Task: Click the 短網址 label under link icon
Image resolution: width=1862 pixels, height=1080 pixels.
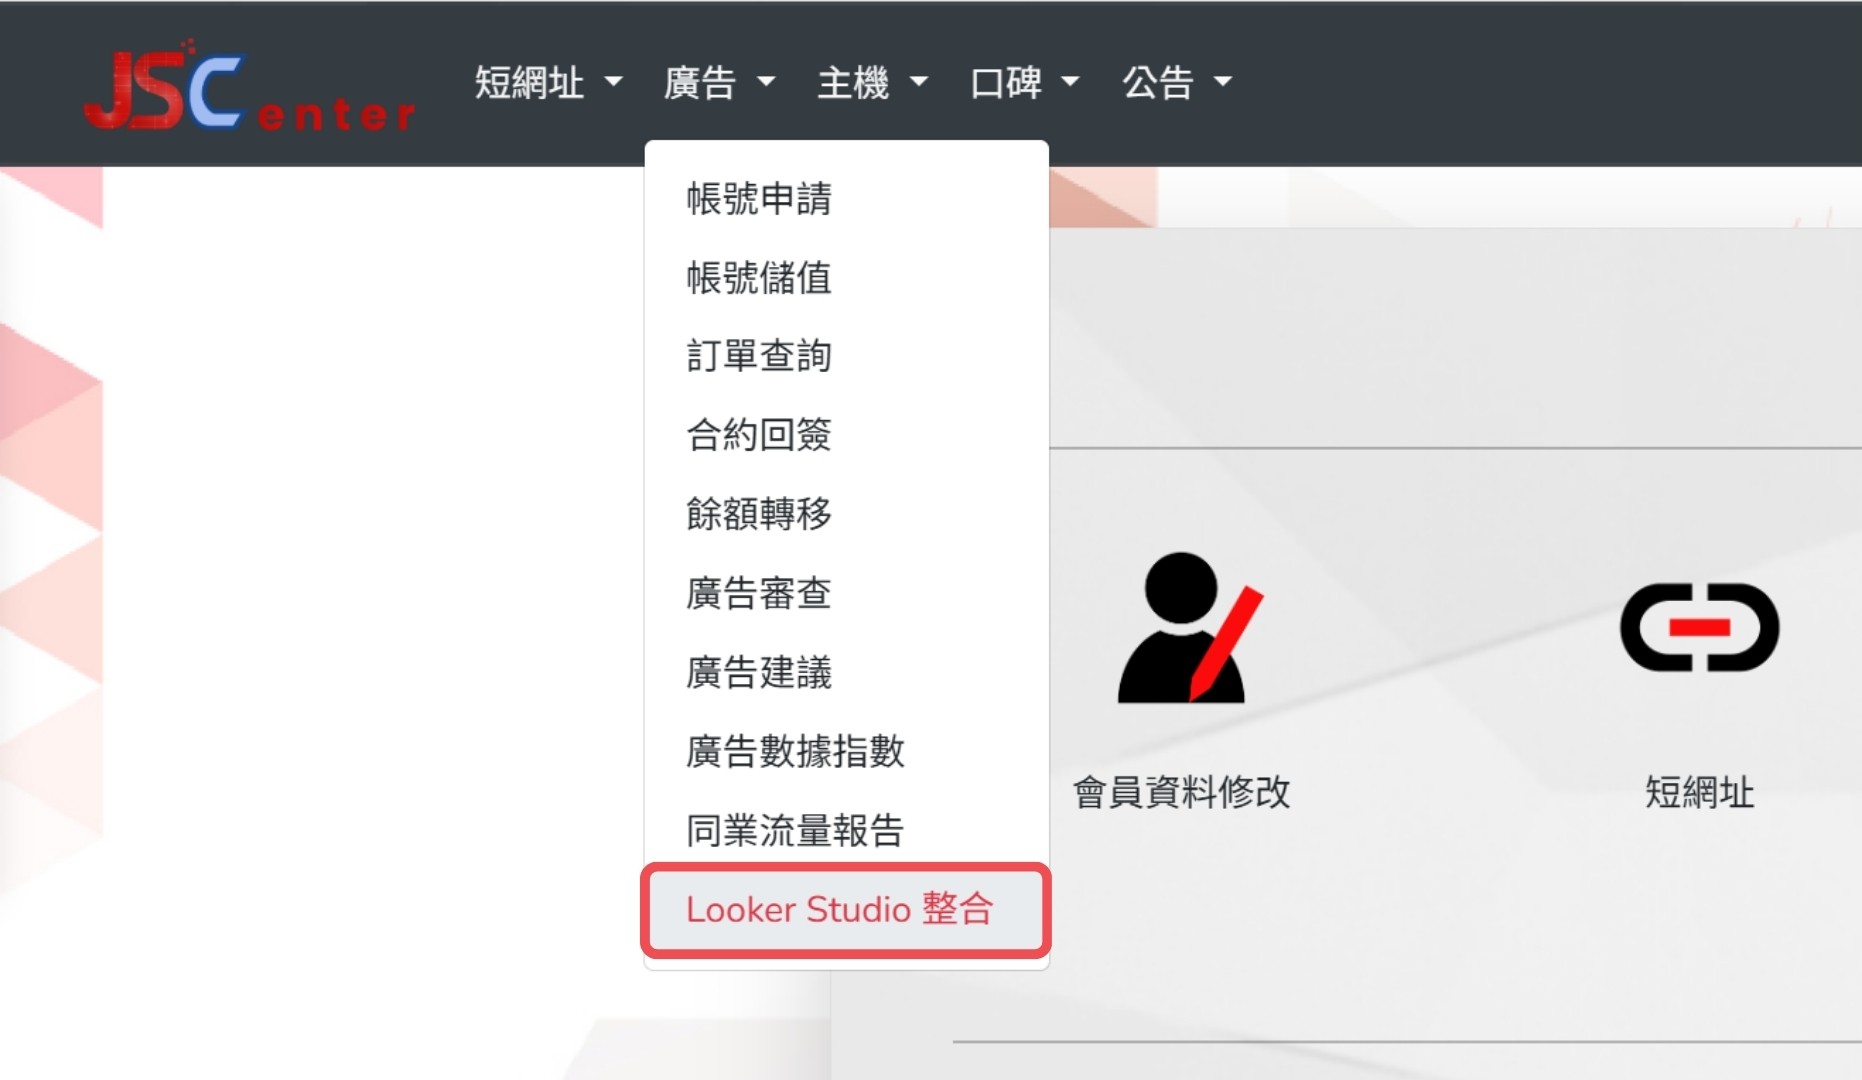Action: point(1699,792)
